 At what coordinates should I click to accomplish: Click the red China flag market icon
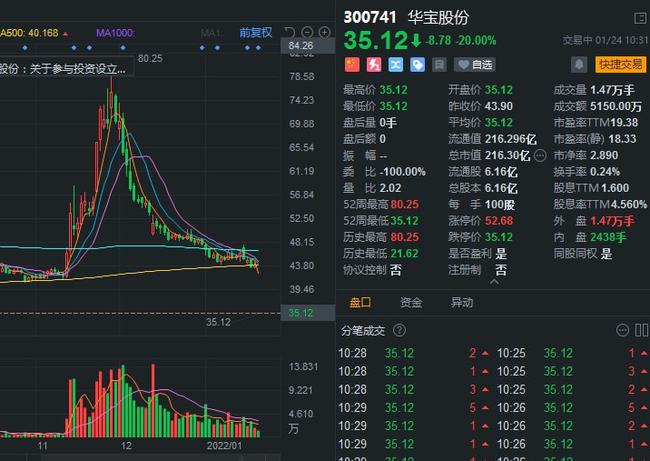click(352, 65)
